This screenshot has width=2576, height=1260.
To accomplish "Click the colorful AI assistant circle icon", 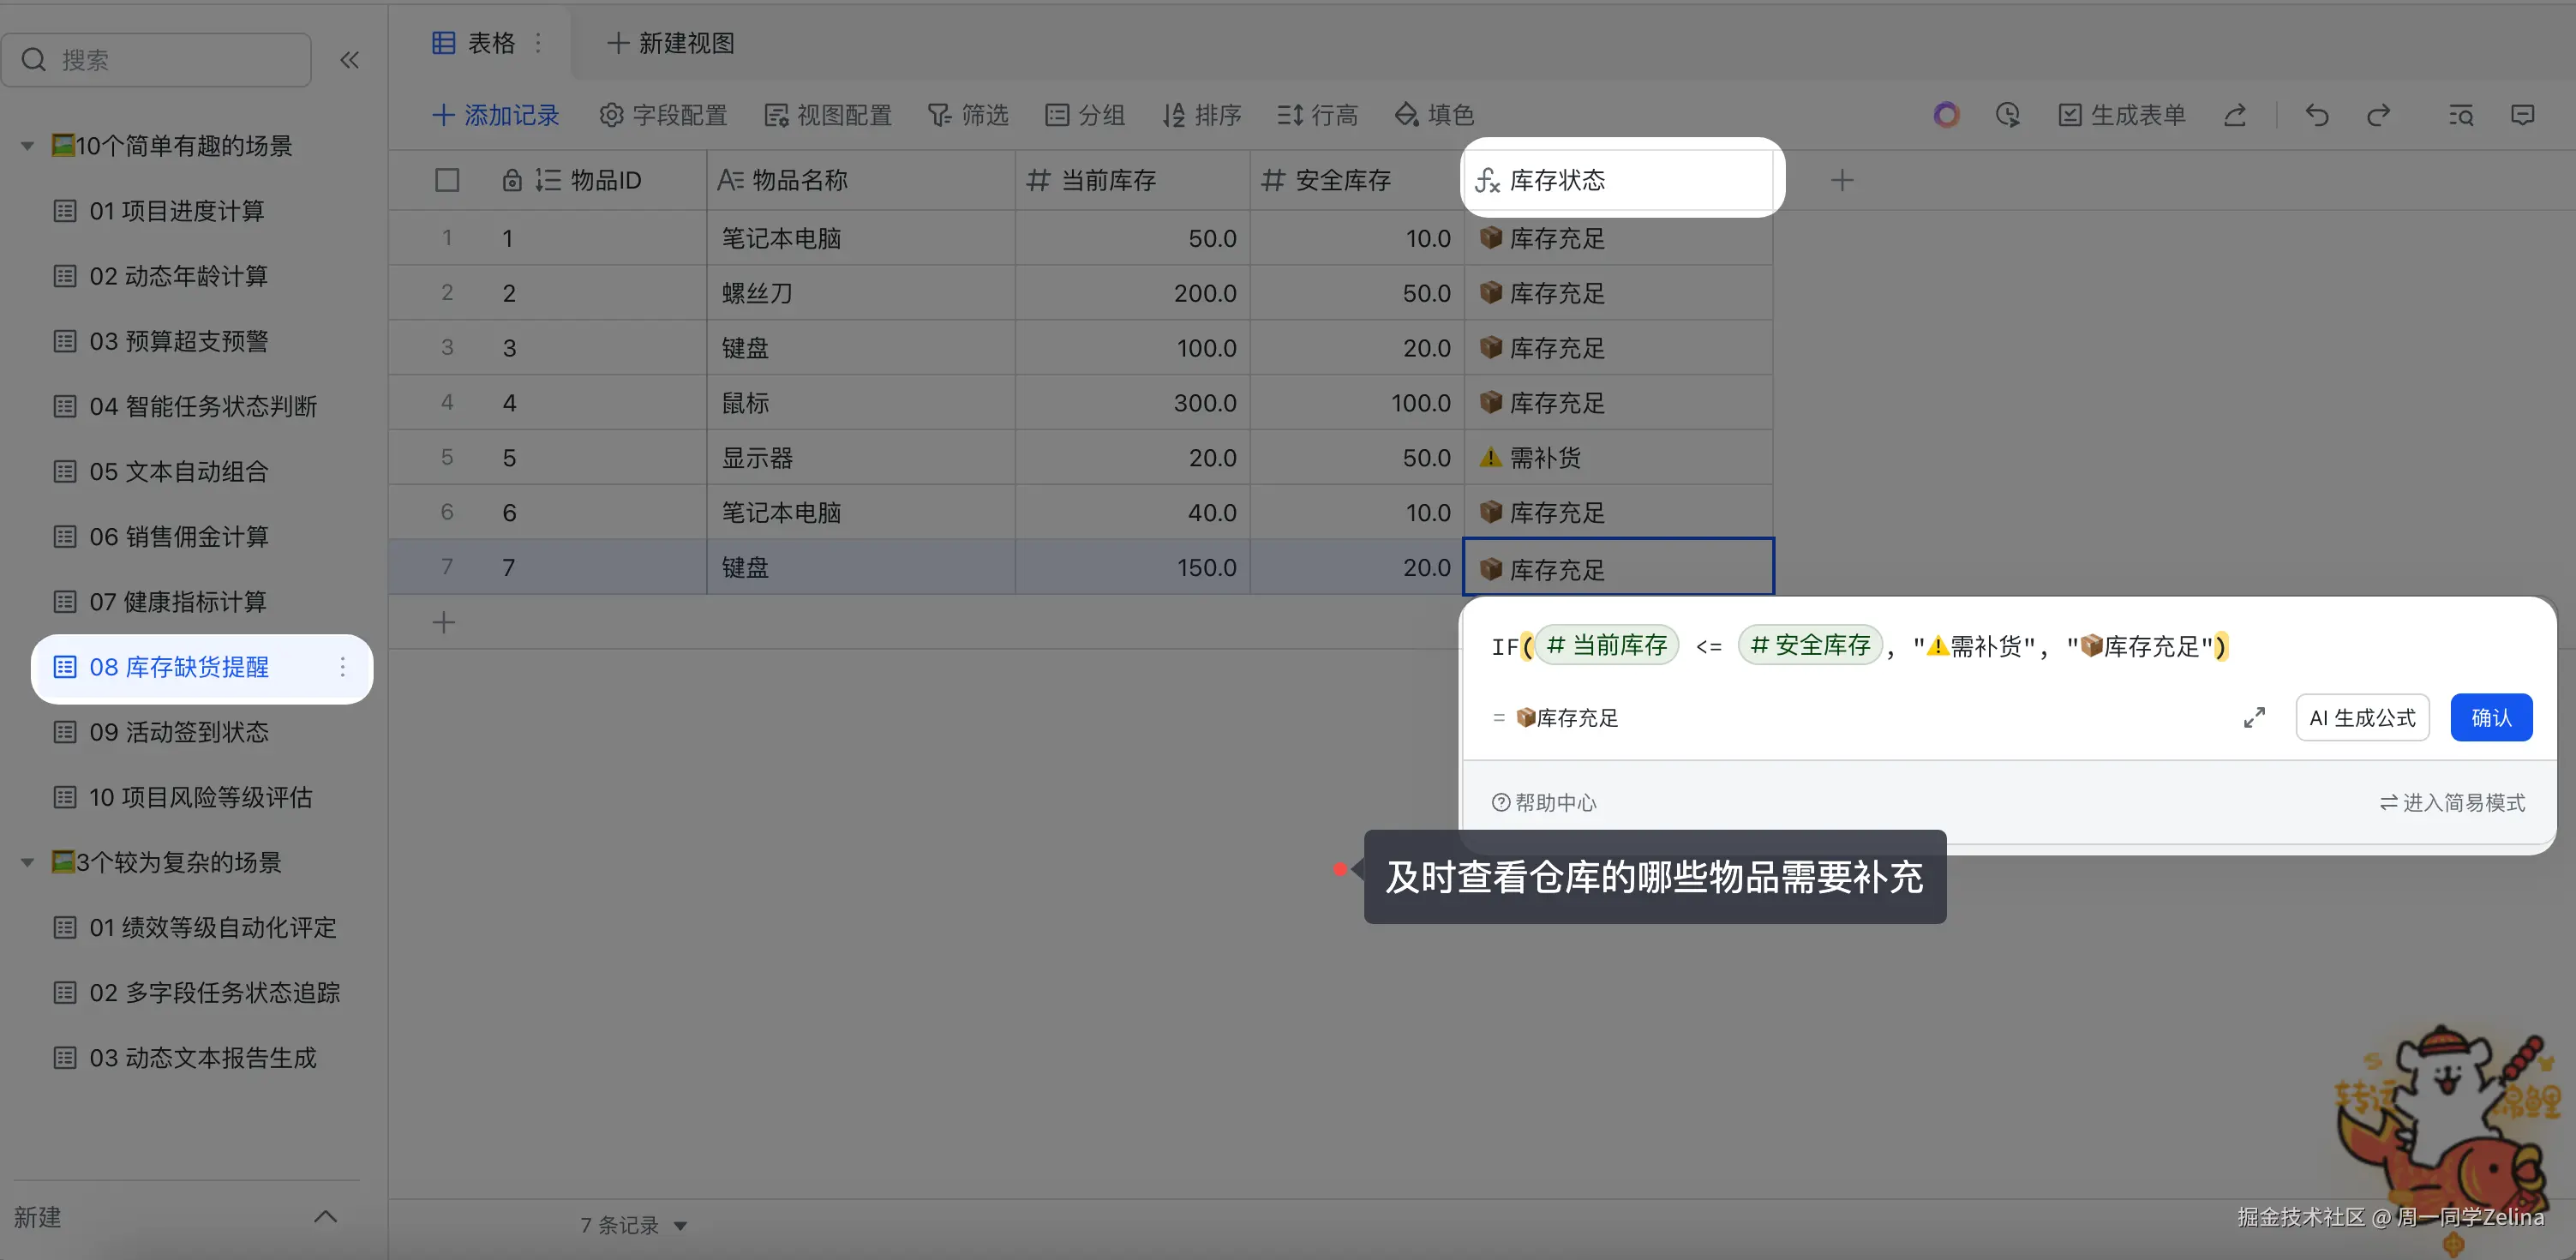I will [x=1946, y=115].
